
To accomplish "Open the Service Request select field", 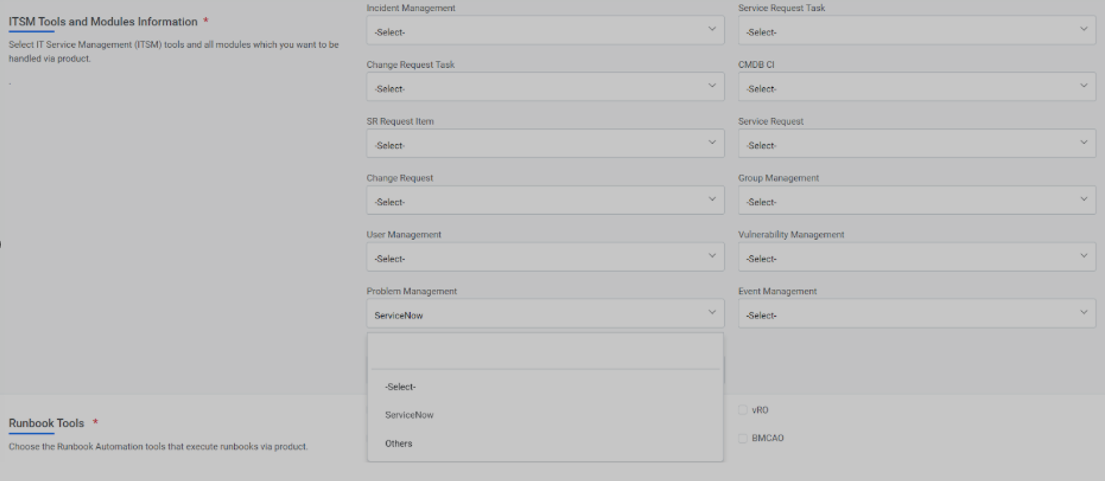I will point(915,145).
